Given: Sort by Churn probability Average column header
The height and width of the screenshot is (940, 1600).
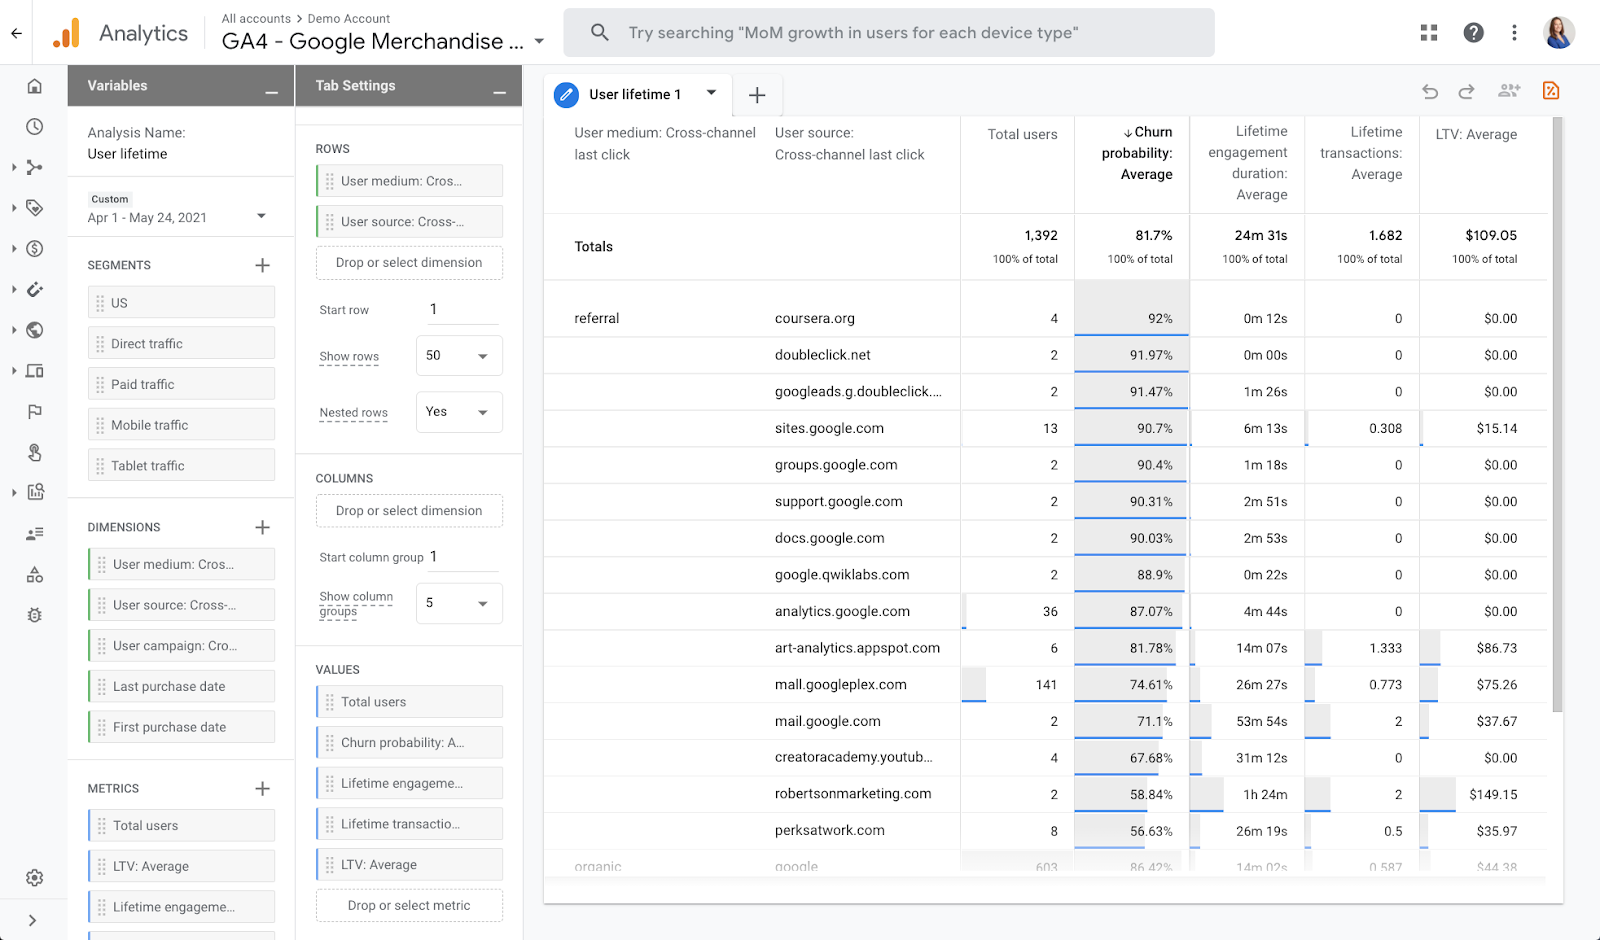Looking at the screenshot, I should [x=1137, y=153].
